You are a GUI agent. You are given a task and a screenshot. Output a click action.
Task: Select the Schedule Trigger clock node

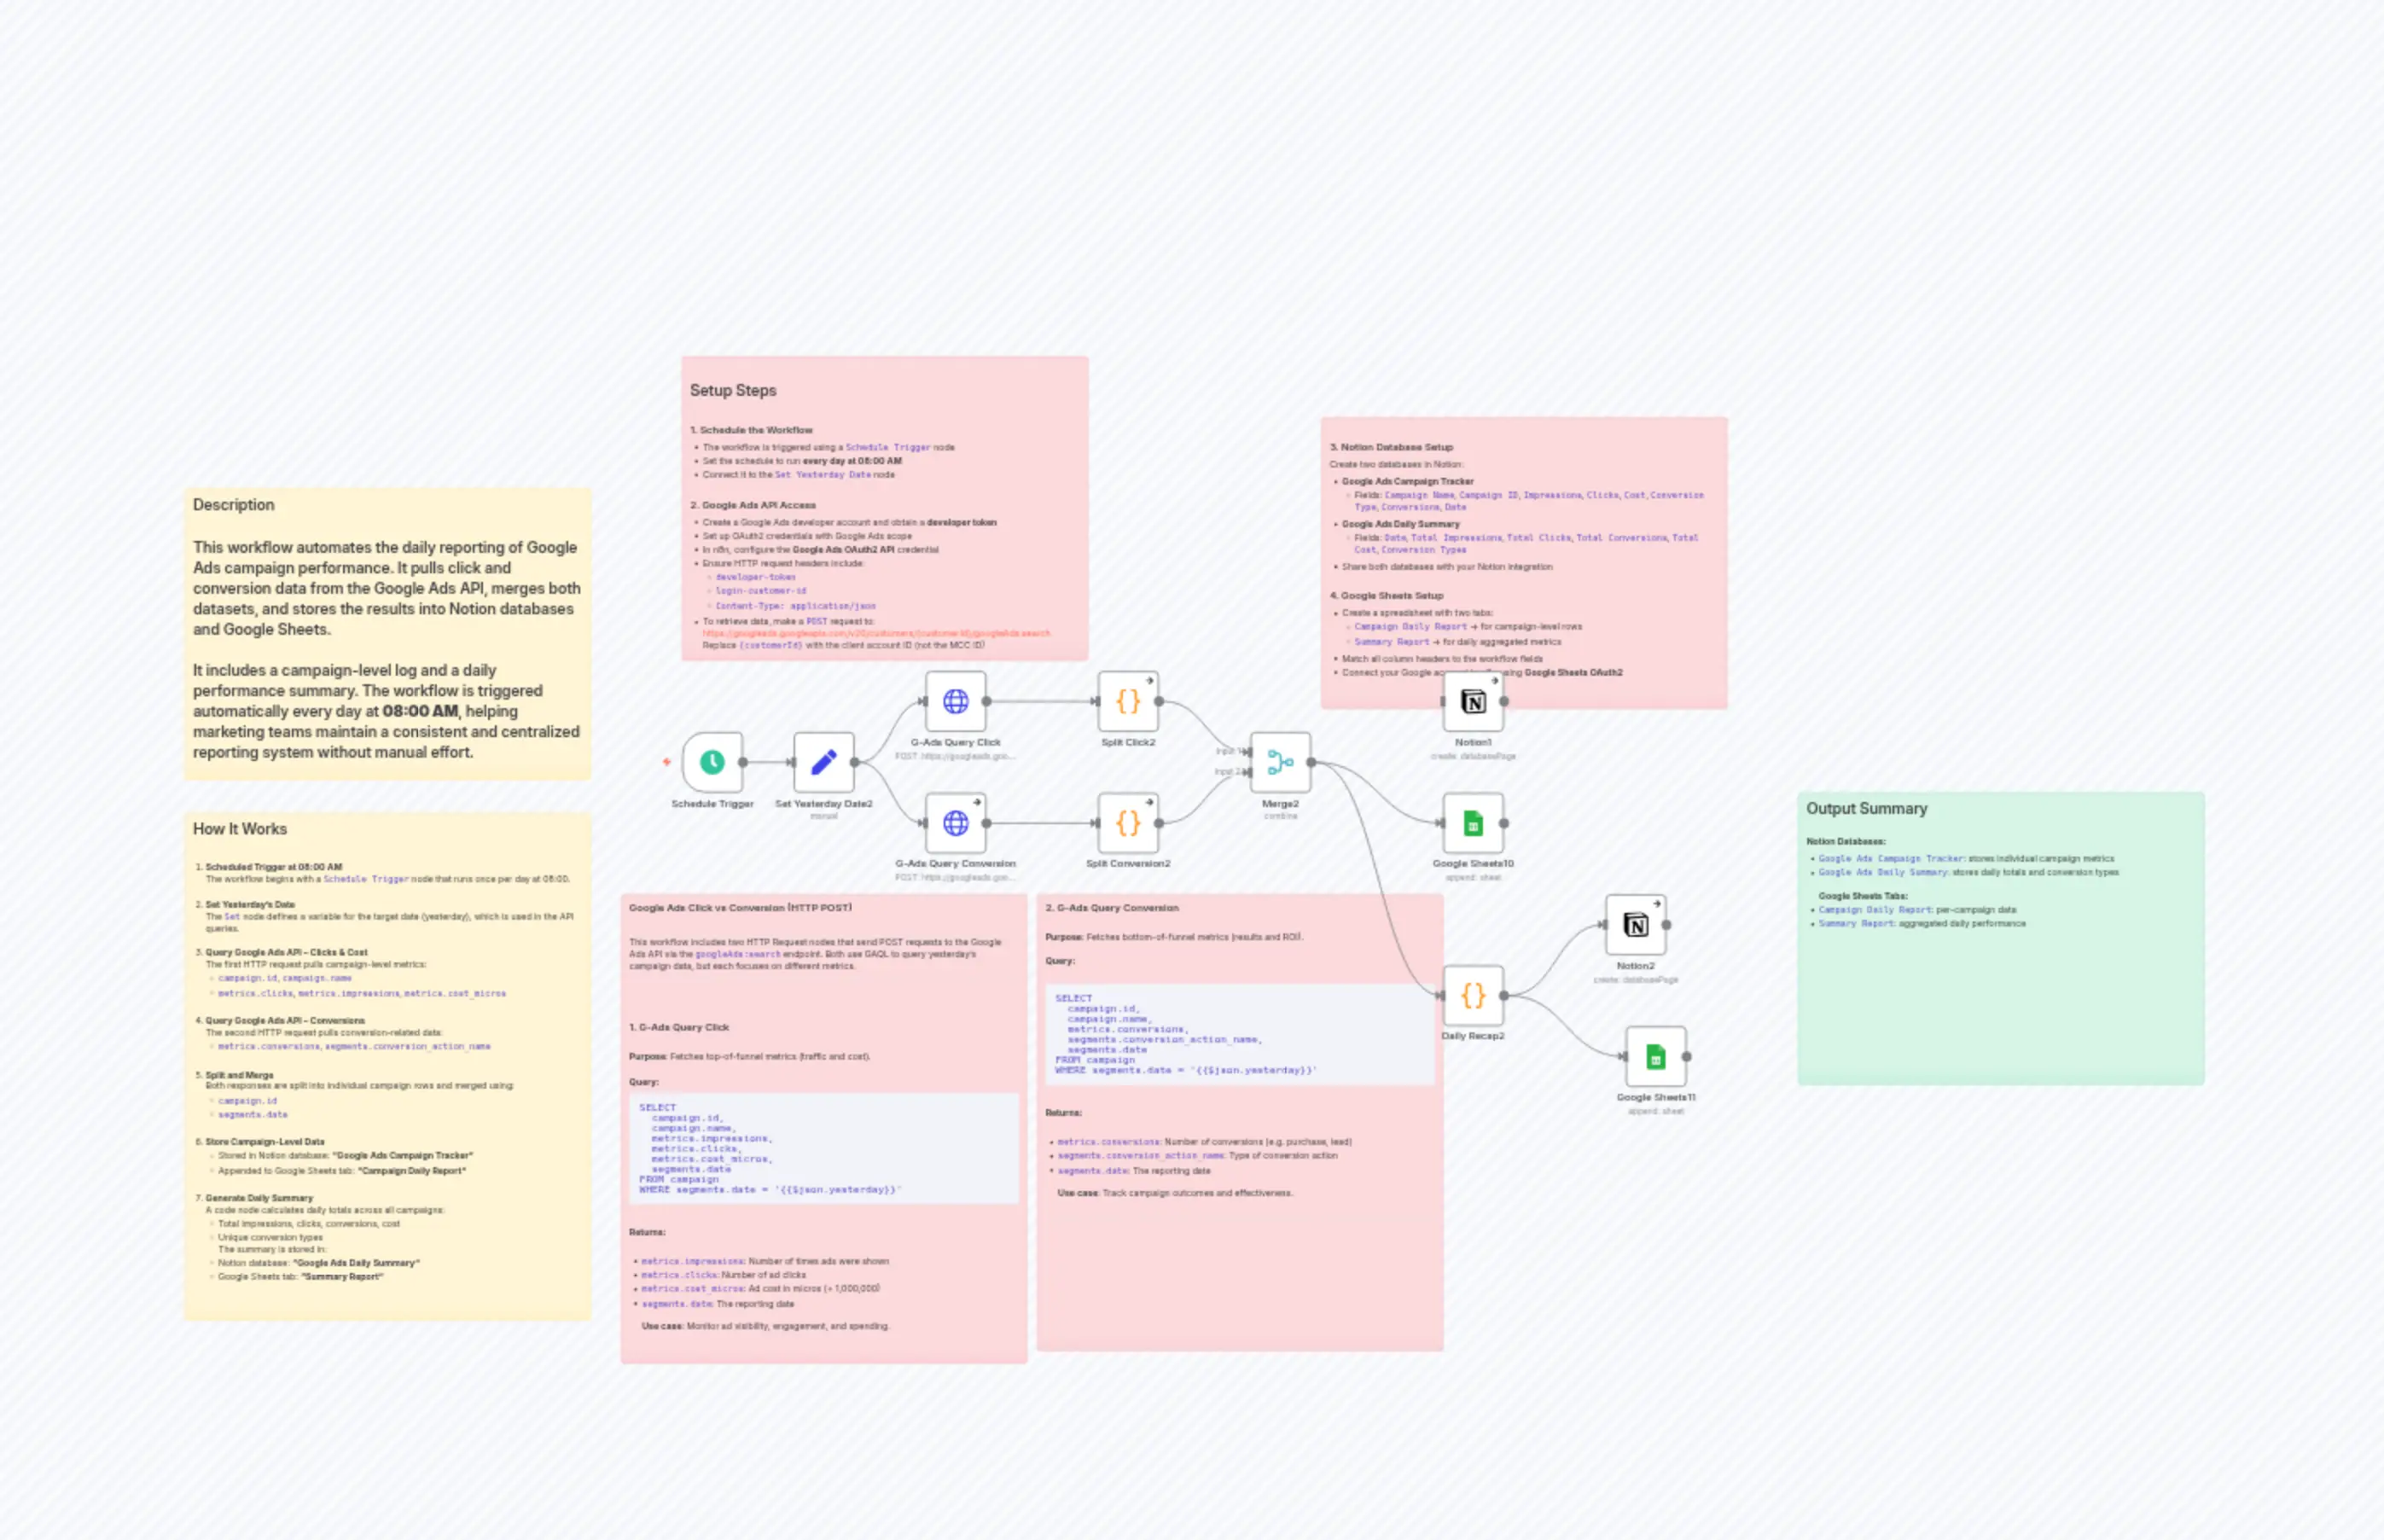pyautogui.click(x=712, y=762)
